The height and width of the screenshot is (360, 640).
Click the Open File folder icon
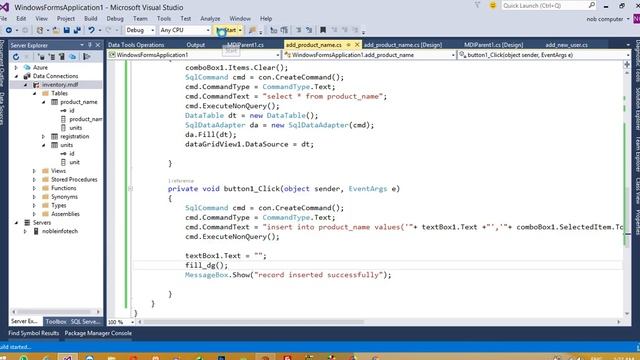click(x=56, y=30)
